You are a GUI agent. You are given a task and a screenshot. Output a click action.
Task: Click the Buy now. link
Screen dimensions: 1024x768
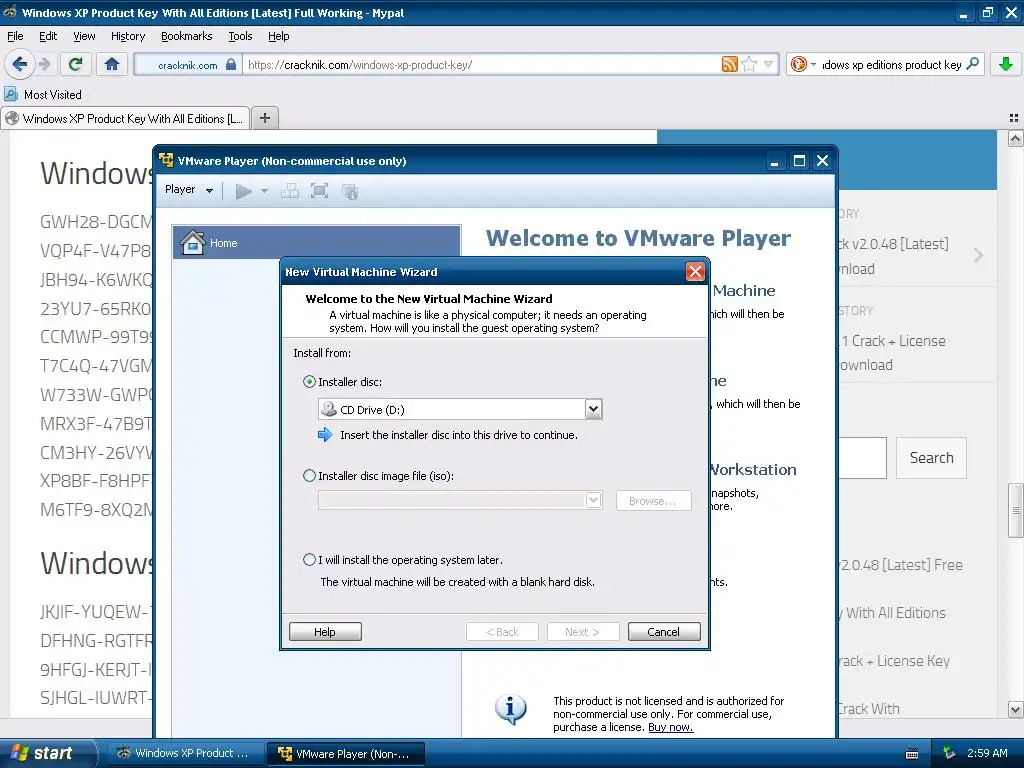tap(671, 728)
